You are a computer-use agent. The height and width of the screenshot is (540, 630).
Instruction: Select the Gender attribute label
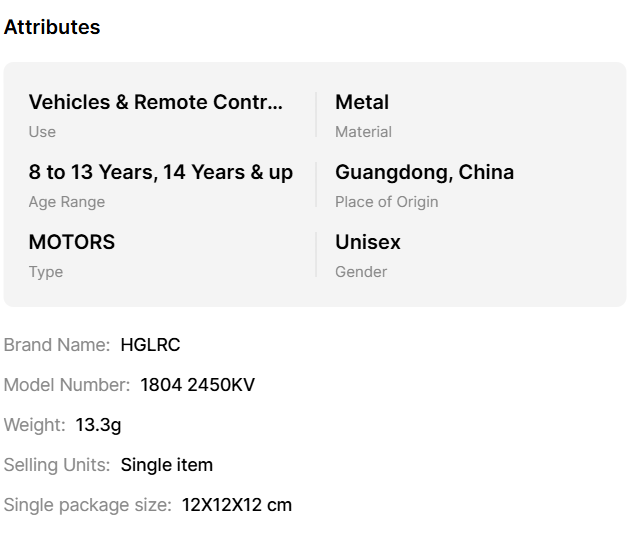pos(361,272)
